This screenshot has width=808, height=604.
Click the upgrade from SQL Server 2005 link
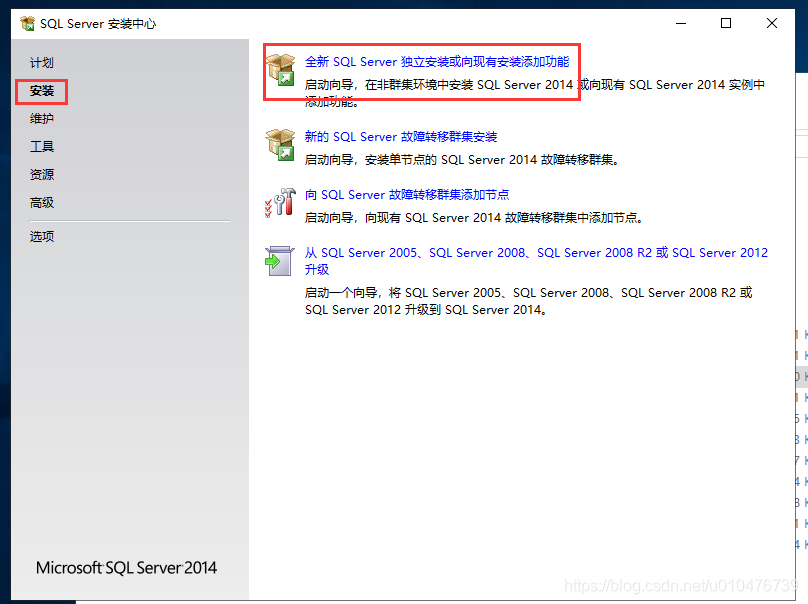pyautogui.click(x=536, y=261)
